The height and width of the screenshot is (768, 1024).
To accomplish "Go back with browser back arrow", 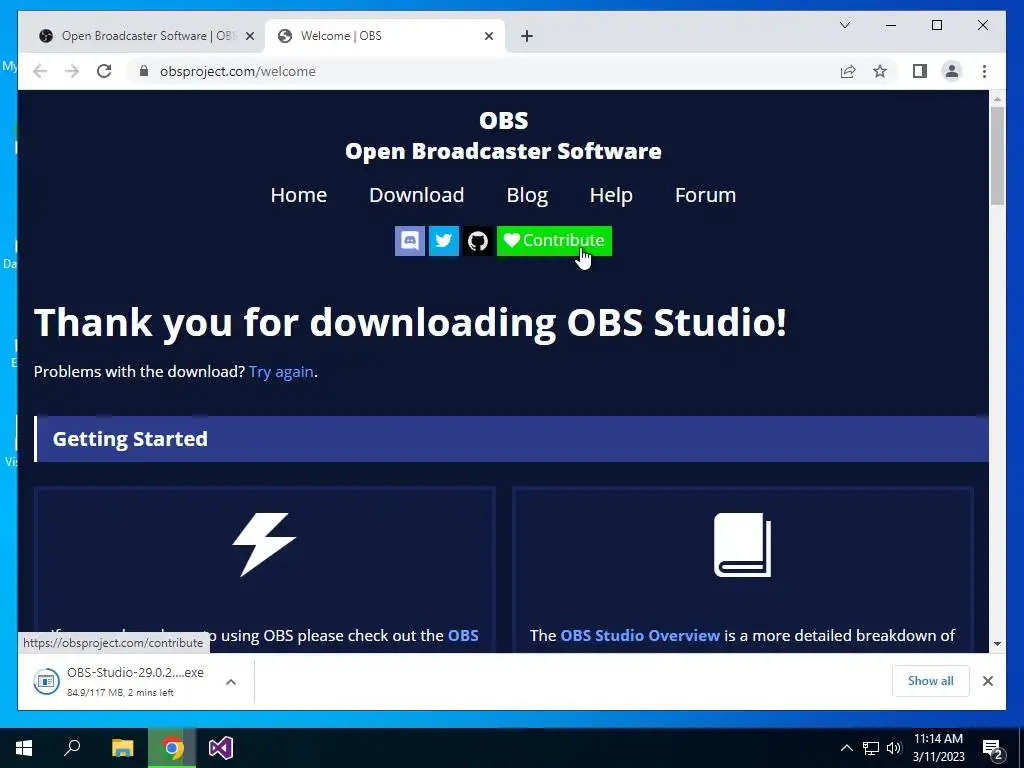I will click(40, 71).
